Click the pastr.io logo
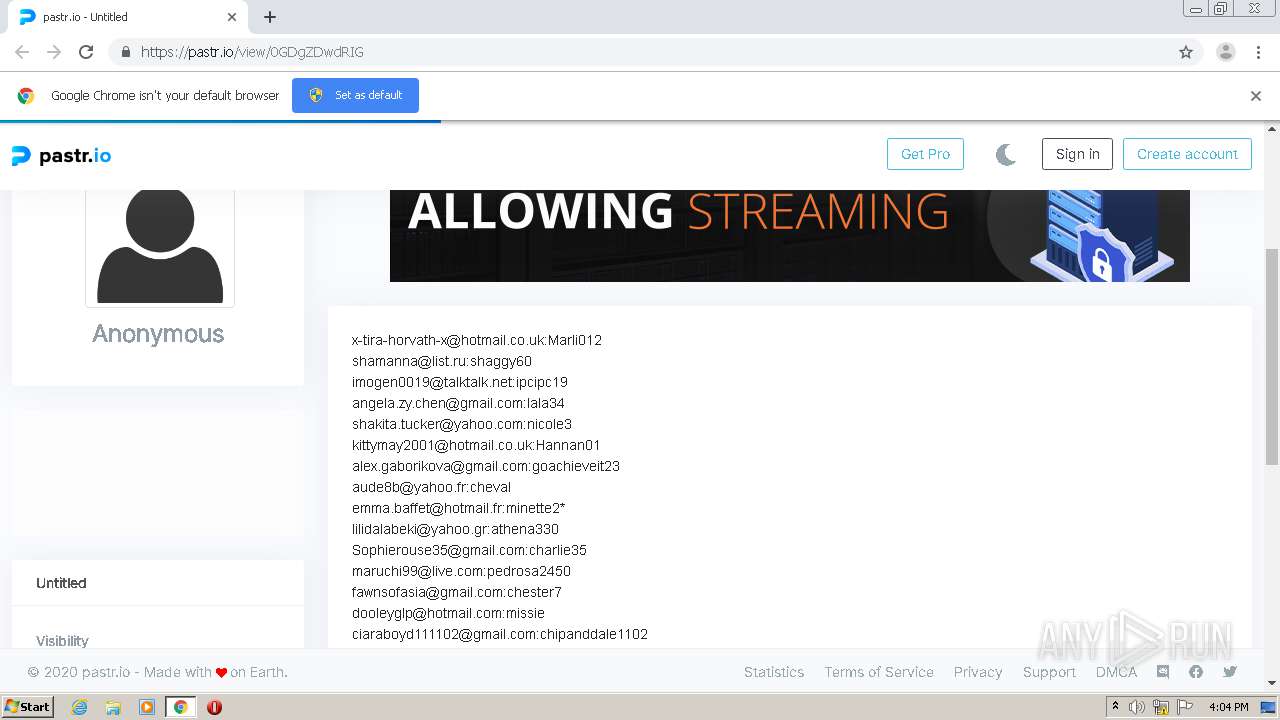Viewport: 1280px width, 720px height. click(61, 156)
